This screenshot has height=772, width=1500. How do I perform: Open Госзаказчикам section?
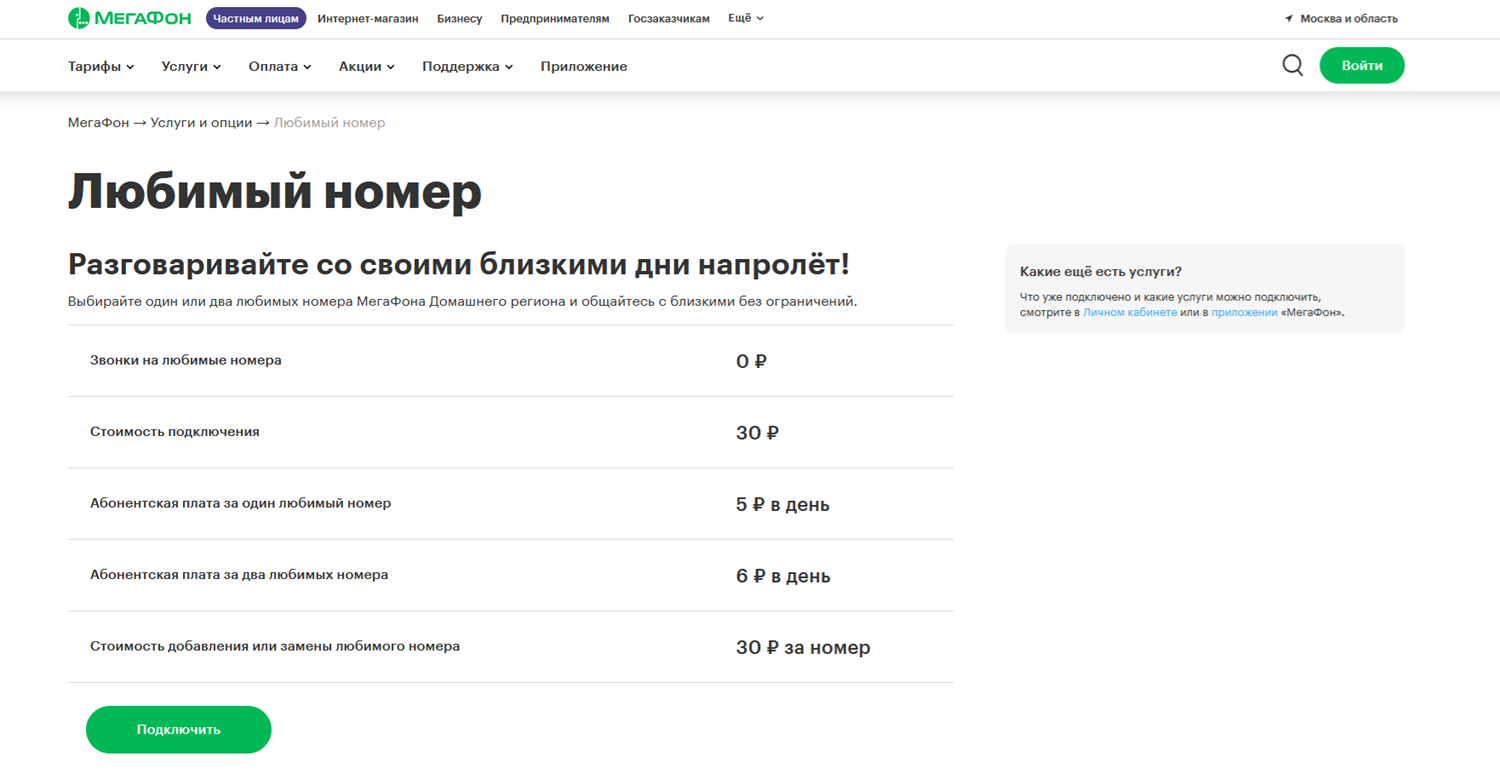coord(669,19)
